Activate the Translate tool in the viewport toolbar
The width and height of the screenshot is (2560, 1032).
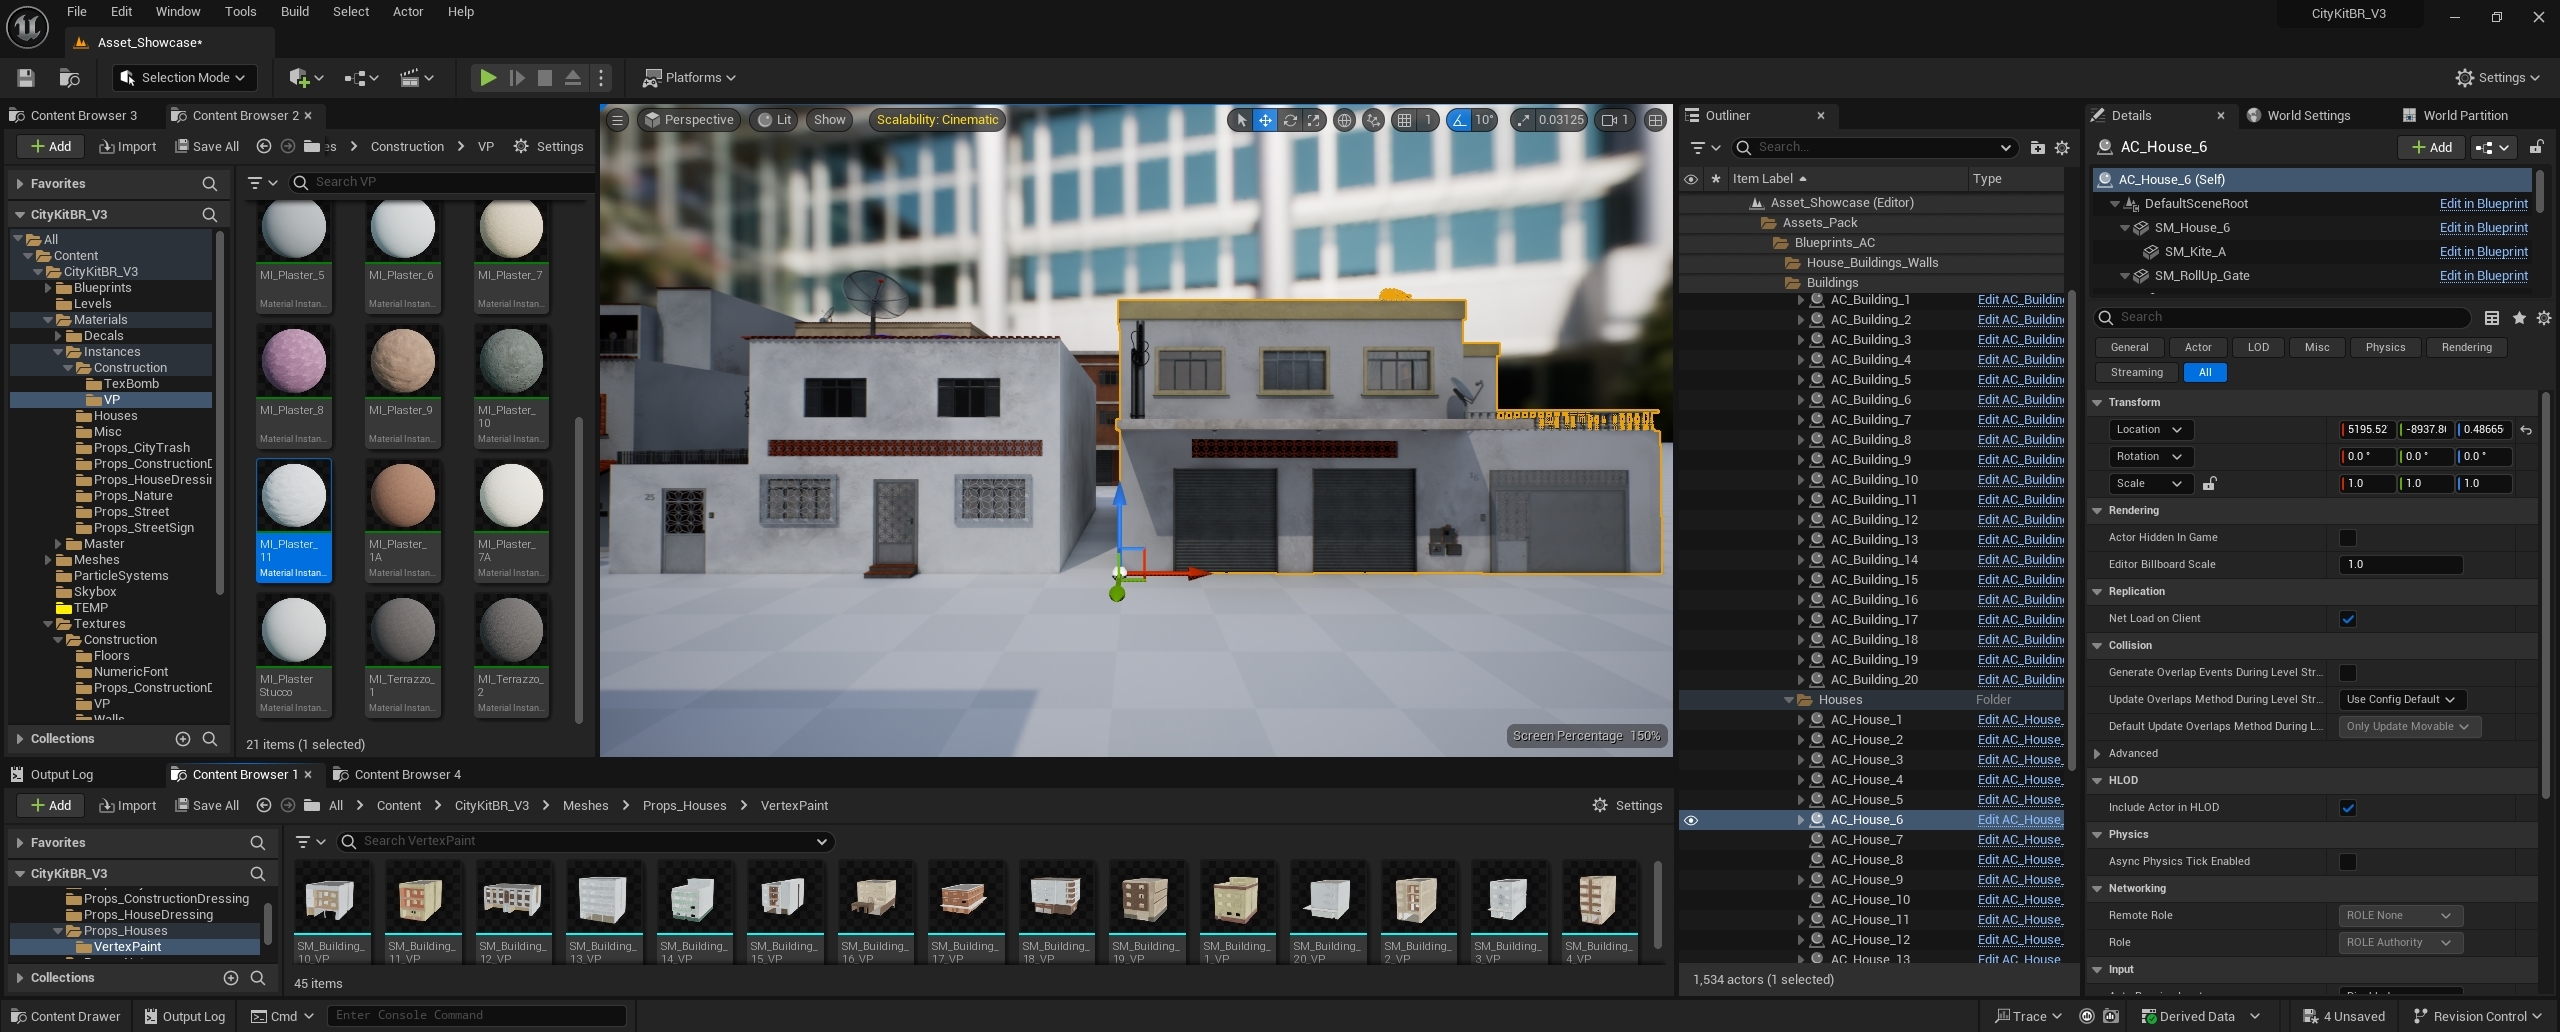pos(1265,120)
